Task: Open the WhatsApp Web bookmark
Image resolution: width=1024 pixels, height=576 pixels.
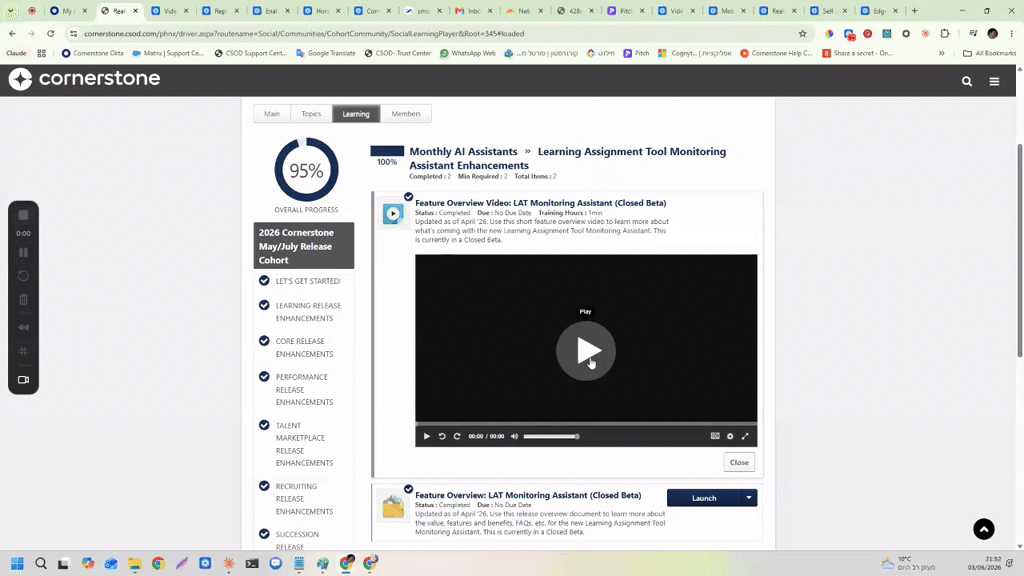Action: tap(468, 53)
